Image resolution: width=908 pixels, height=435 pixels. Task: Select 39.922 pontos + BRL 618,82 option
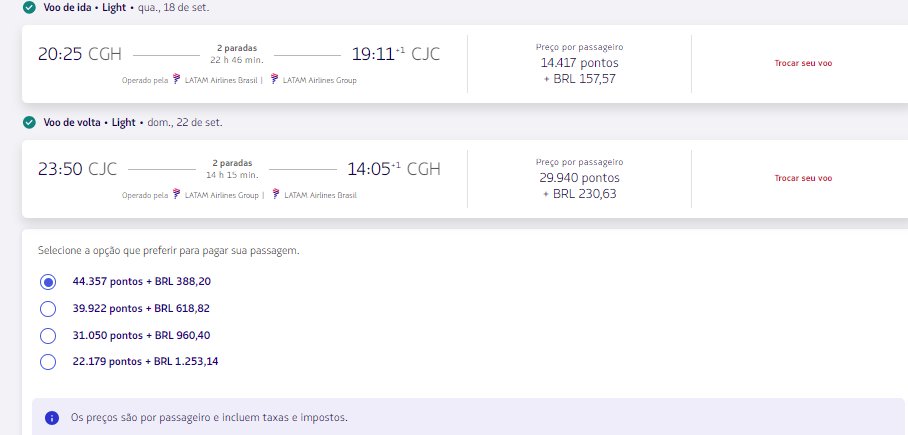coord(48,309)
